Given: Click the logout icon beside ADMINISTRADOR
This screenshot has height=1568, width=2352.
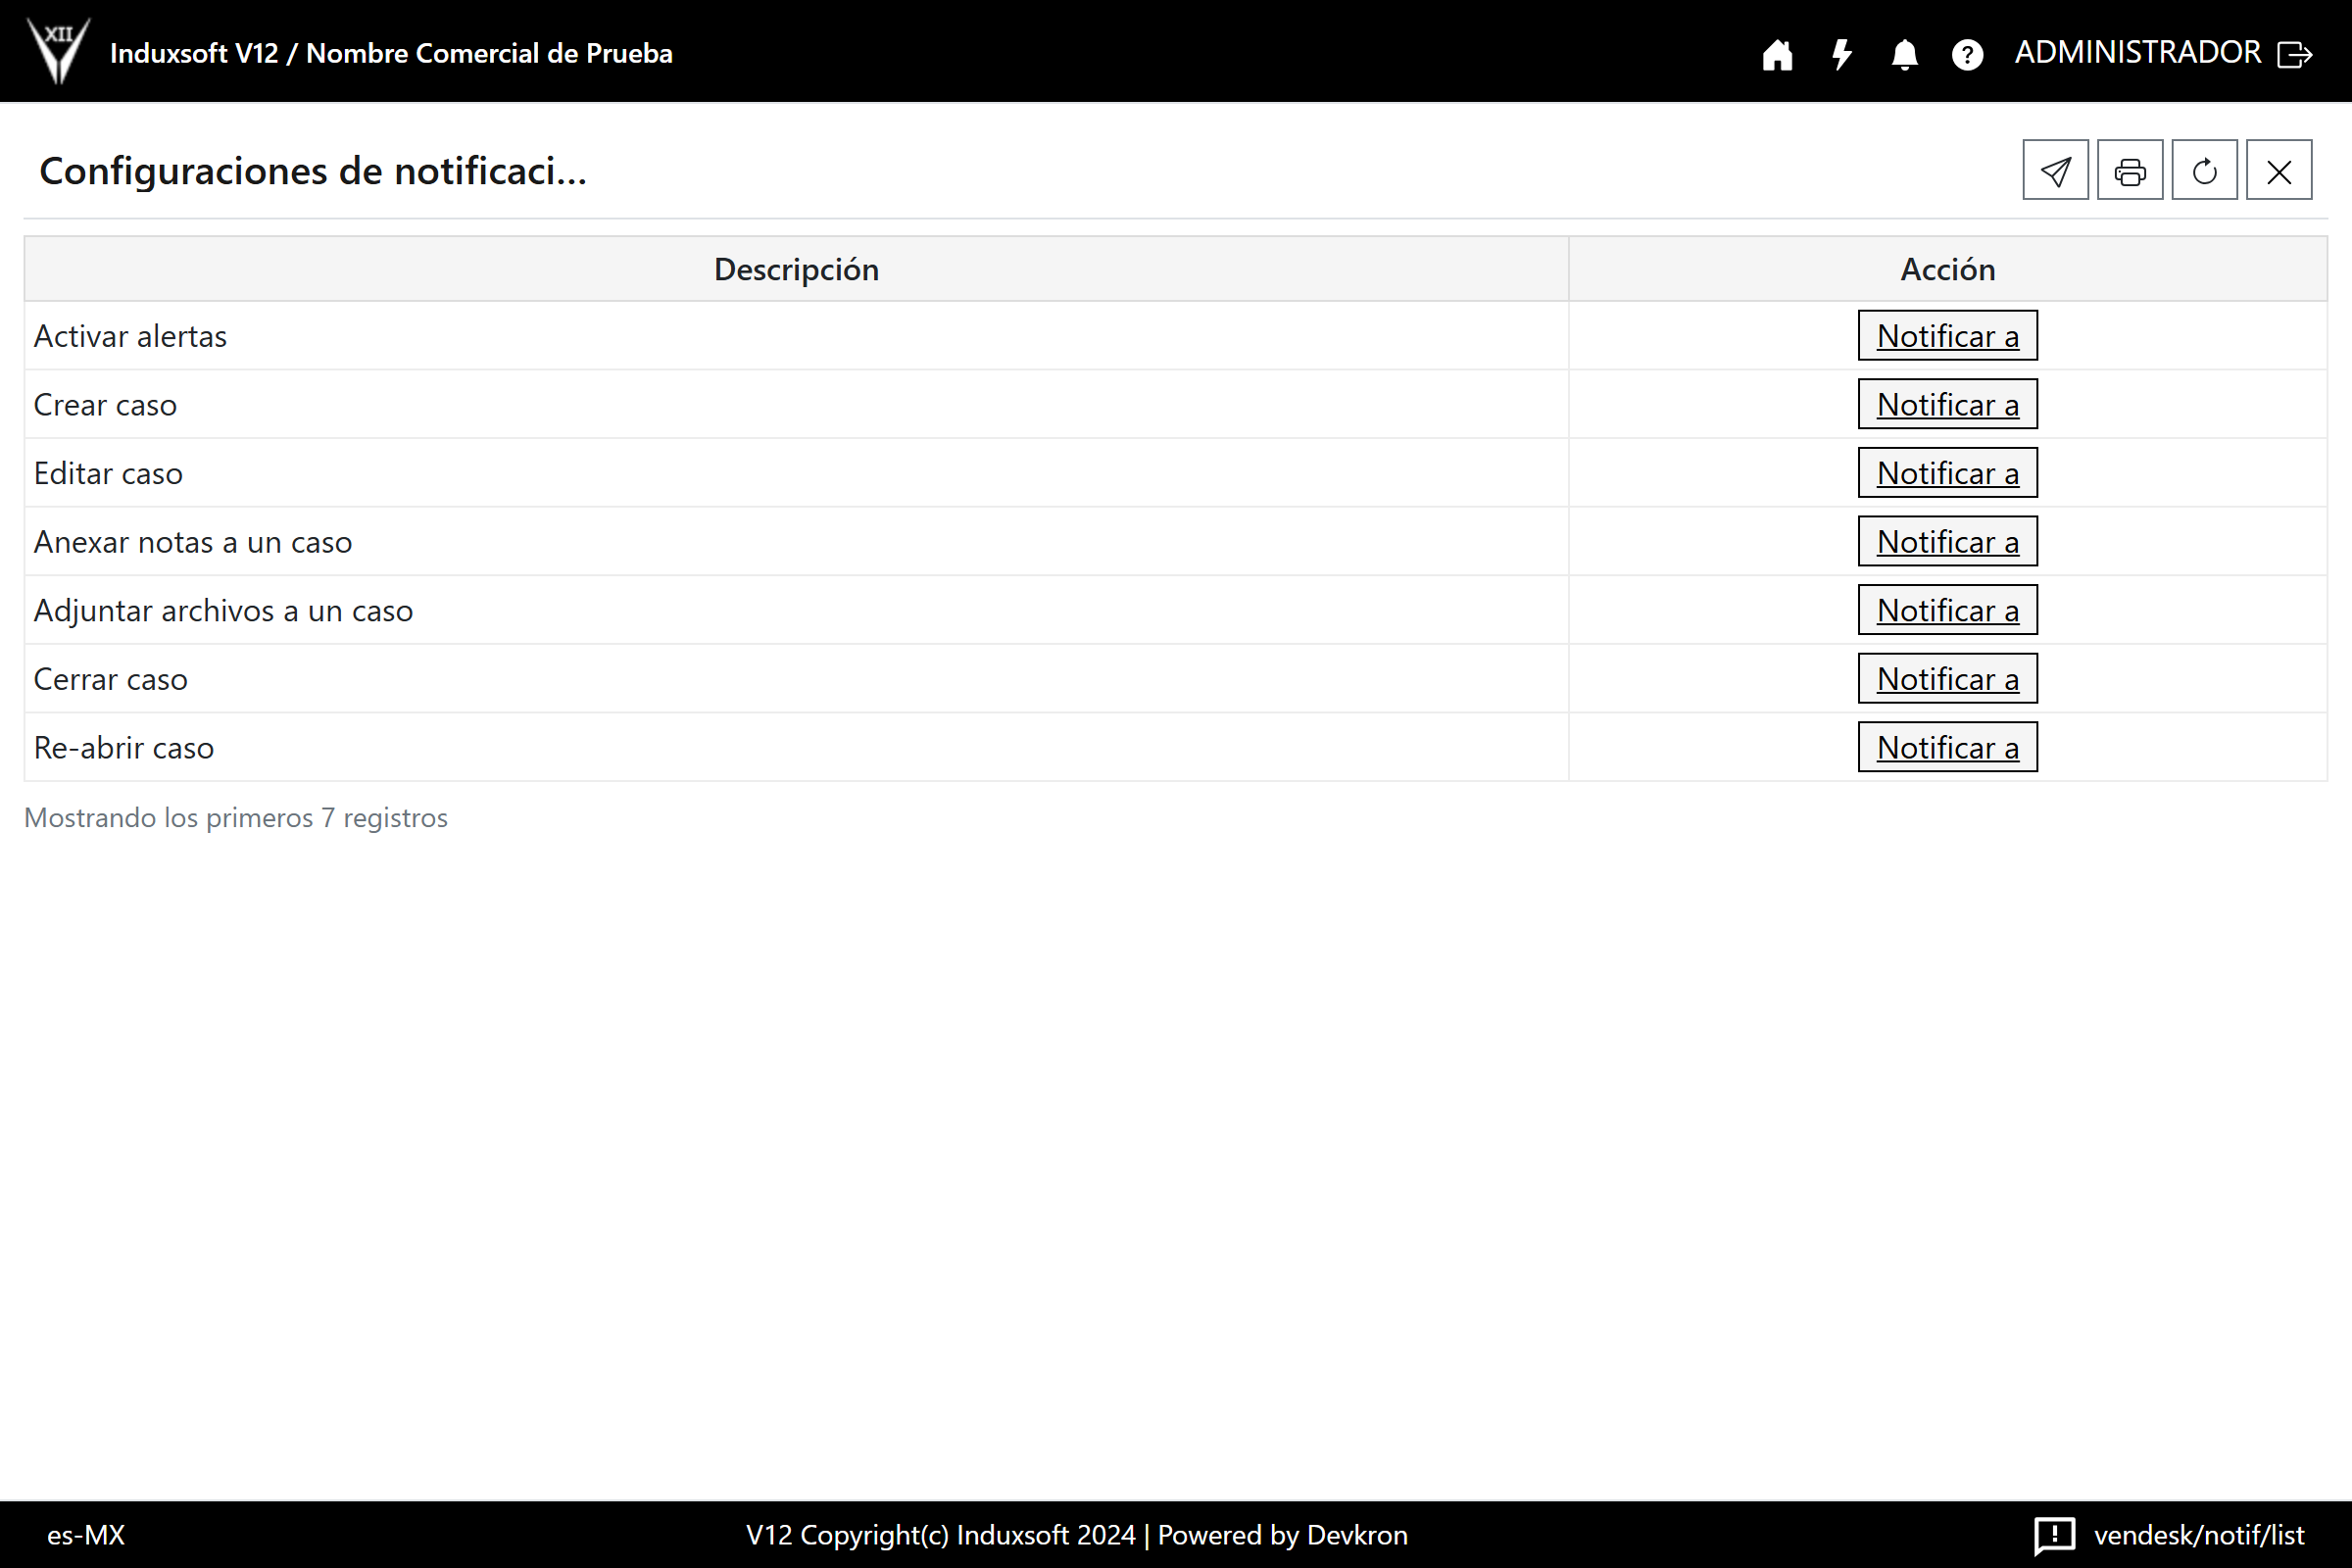Looking at the screenshot, I should 2294,54.
